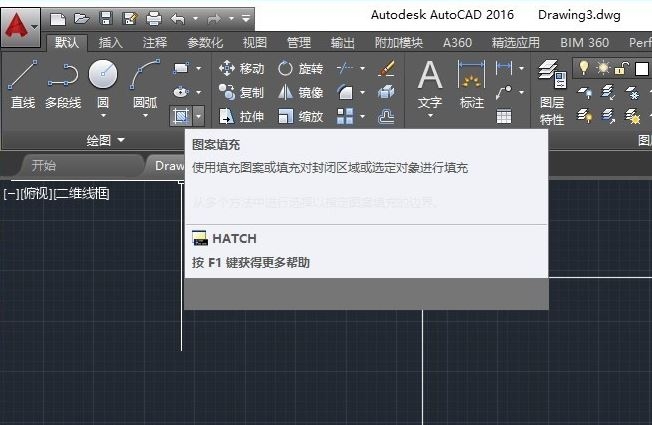The image size is (652, 425).
Task: Click the Offset icon
Action: (386, 116)
